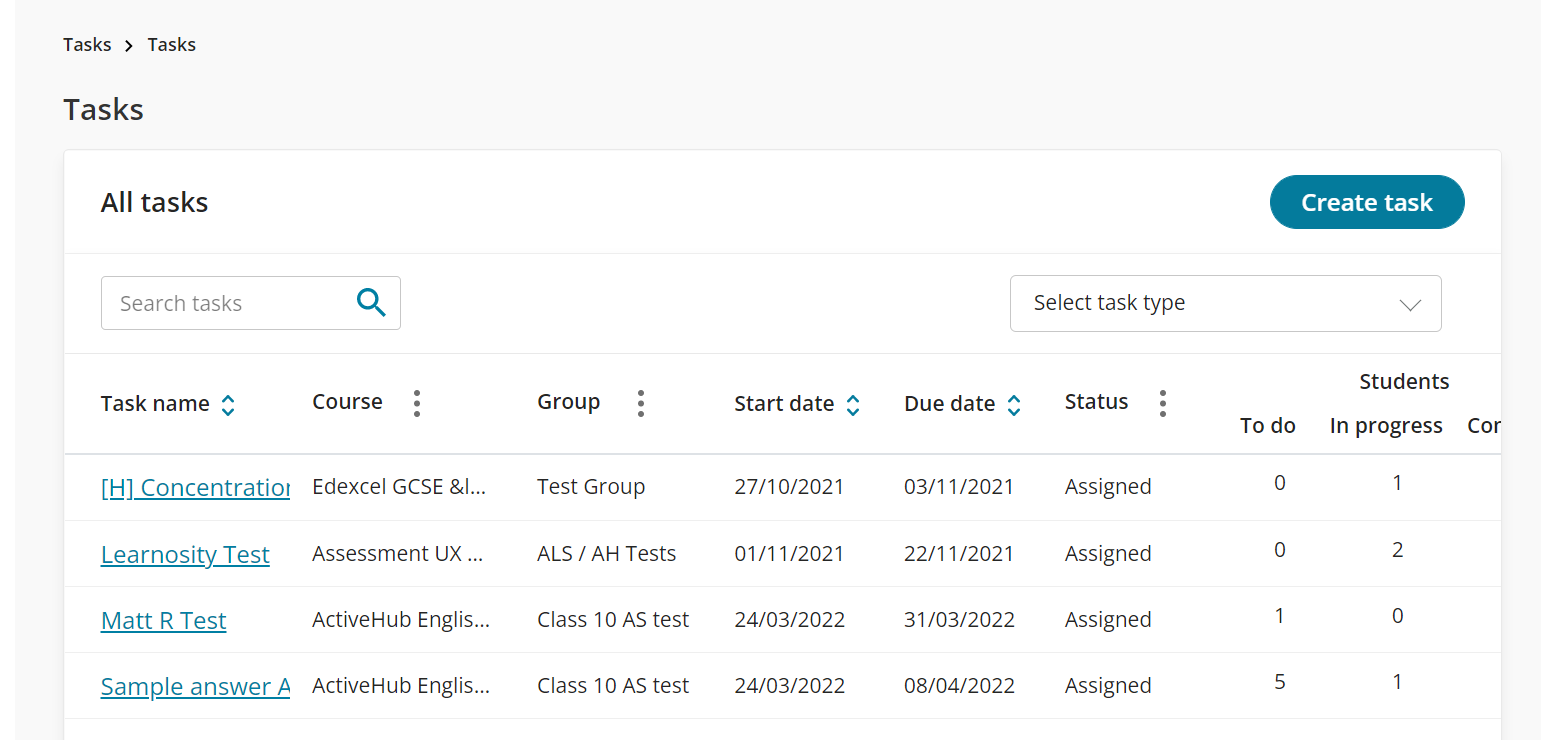Sort tasks by Due date
1541x740 pixels.
1014,404
